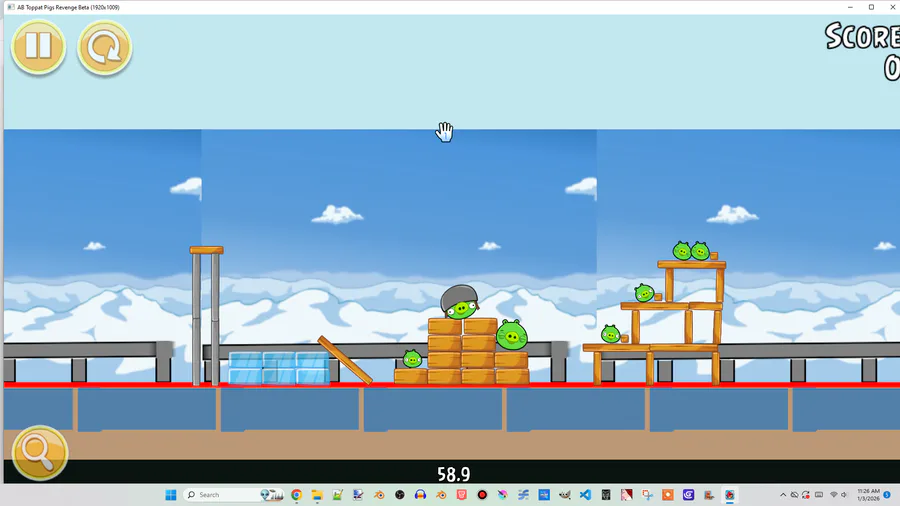Open the HTML5 shield taskbar icon
The width and height of the screenshot is (900, 506).
[461, 495]
